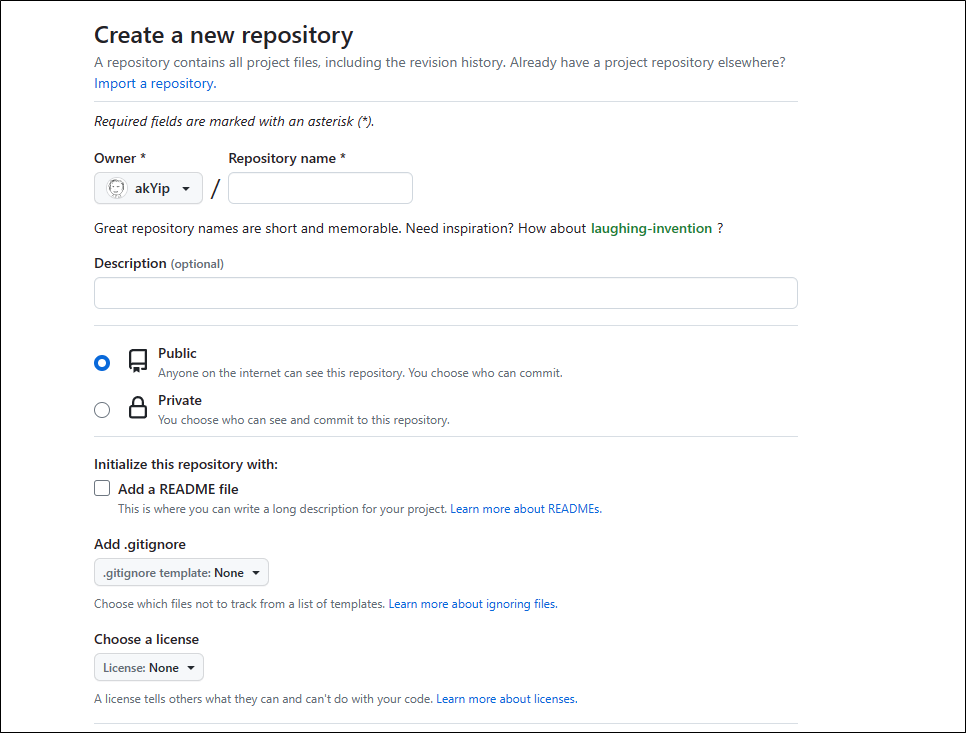The image size is (966, 733).
Task: Expand the License: None dropdown
Action: tap(148, 667)
